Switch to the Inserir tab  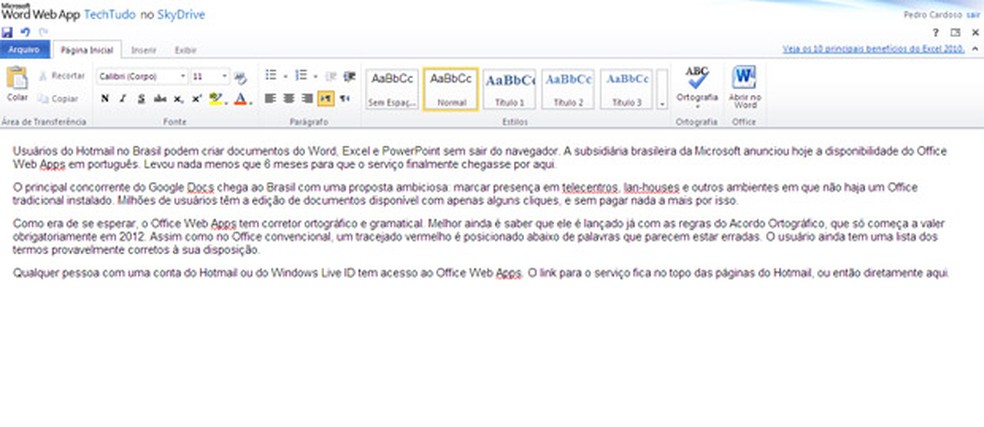[144, 50]
